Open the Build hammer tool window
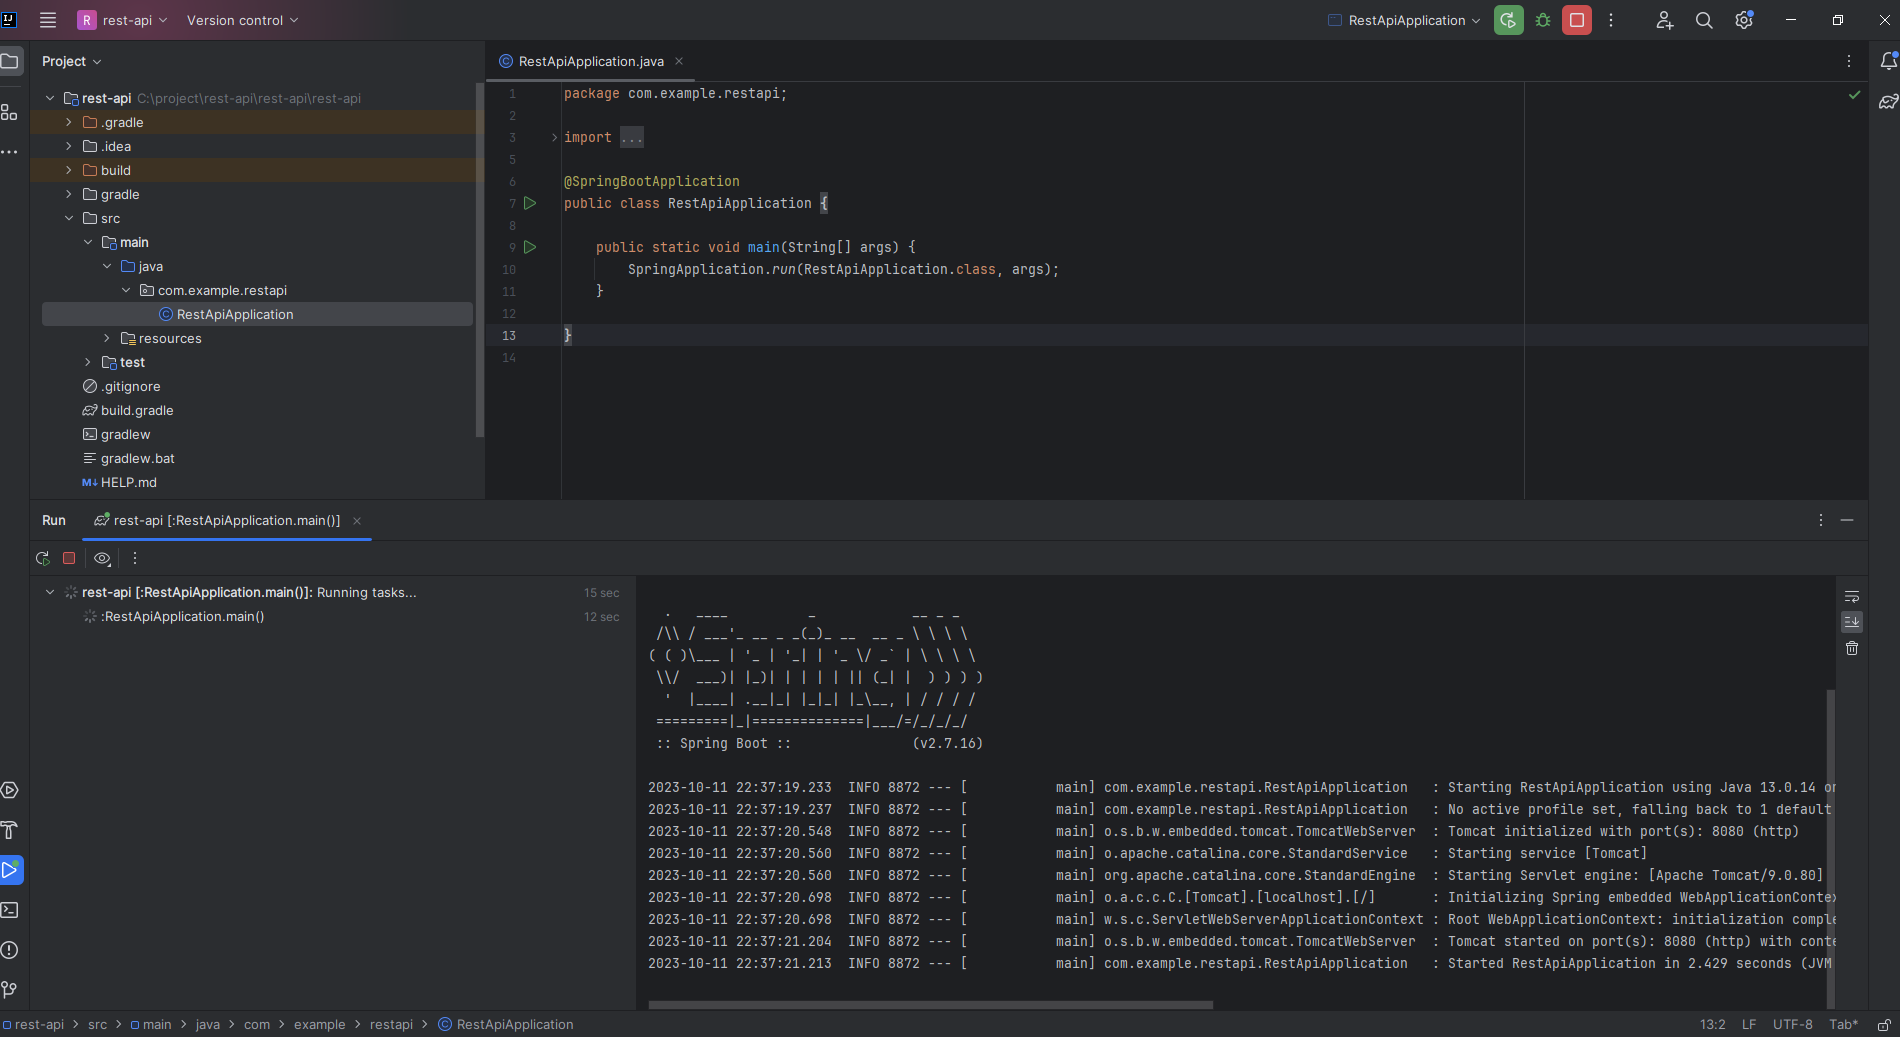This screenshot has width=1900, height=1037. coord(10,830)
